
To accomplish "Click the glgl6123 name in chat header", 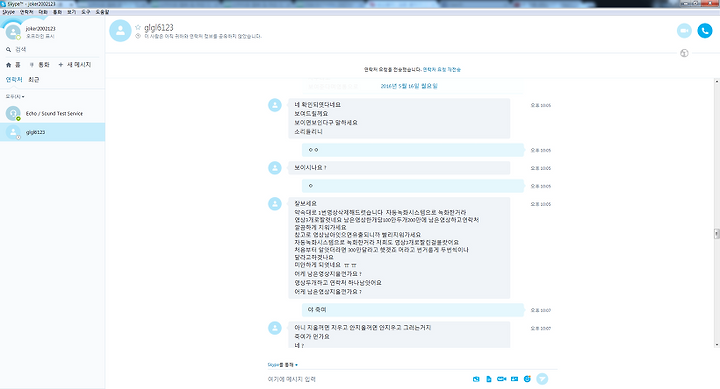I will coord(159,28).
